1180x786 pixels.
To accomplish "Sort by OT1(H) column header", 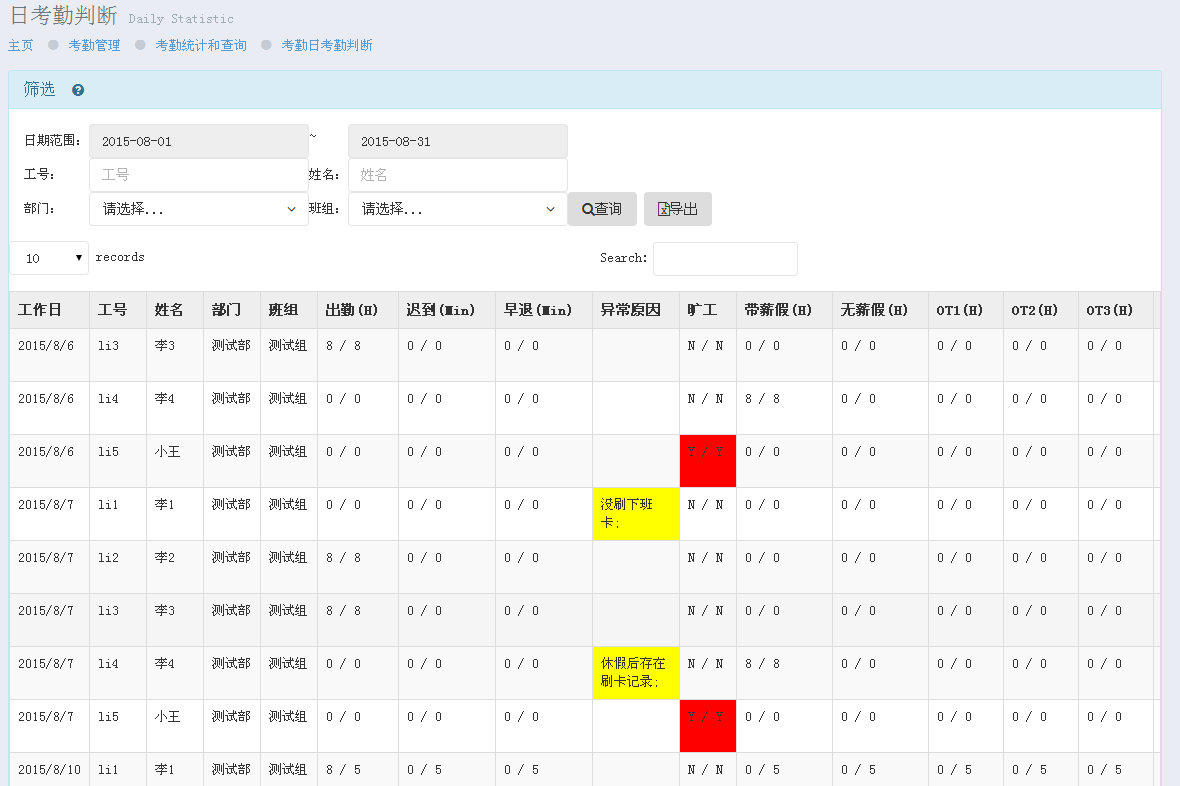I will (x=966, y=310).
